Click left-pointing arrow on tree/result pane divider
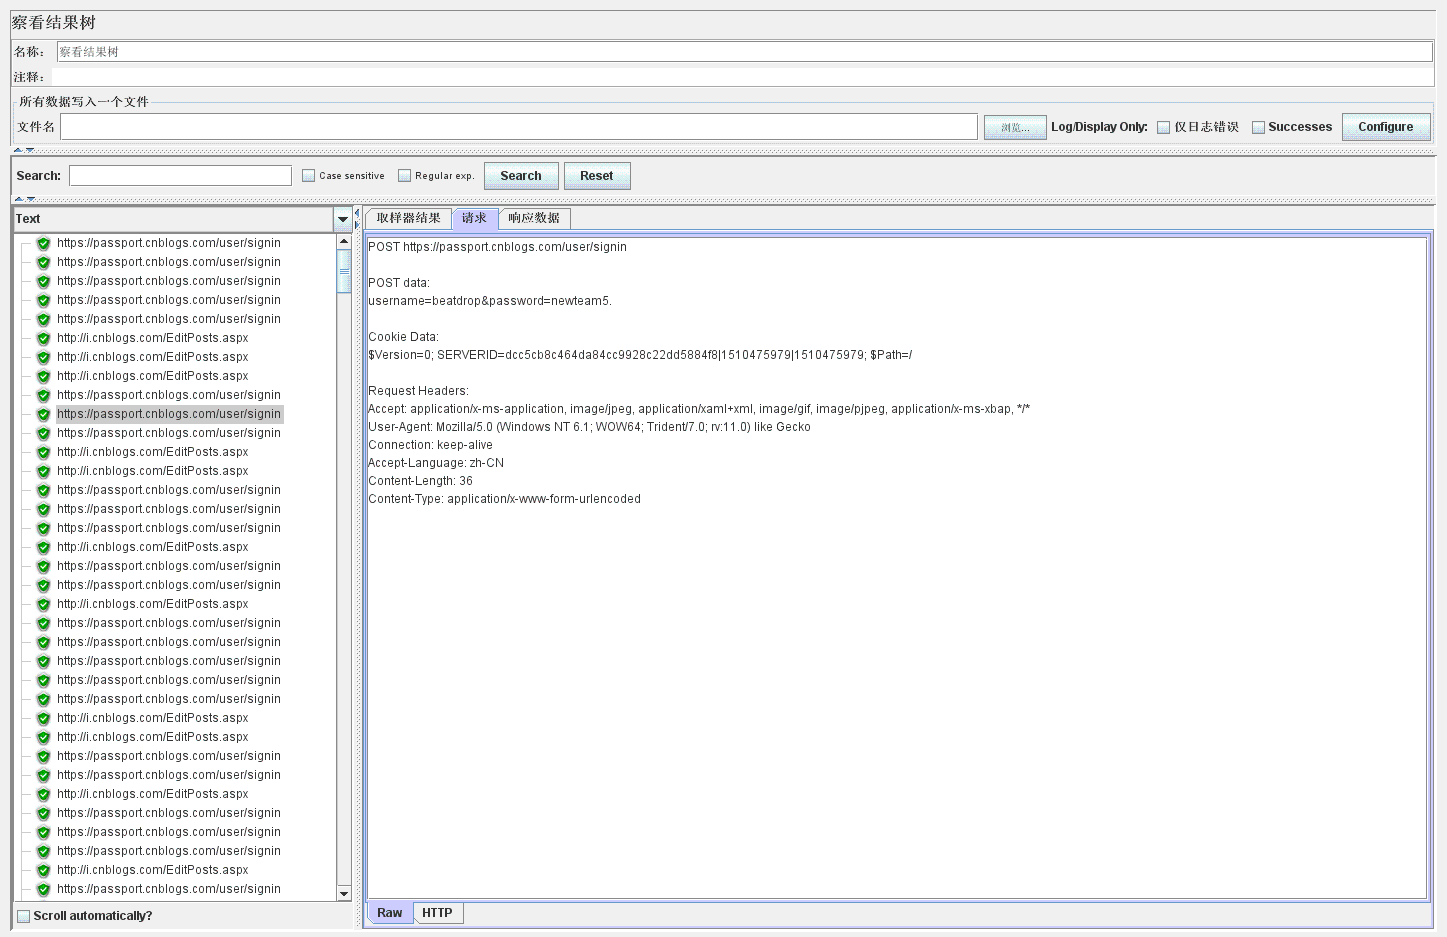The image size is (1447, 937). click(x=357, y=212)
